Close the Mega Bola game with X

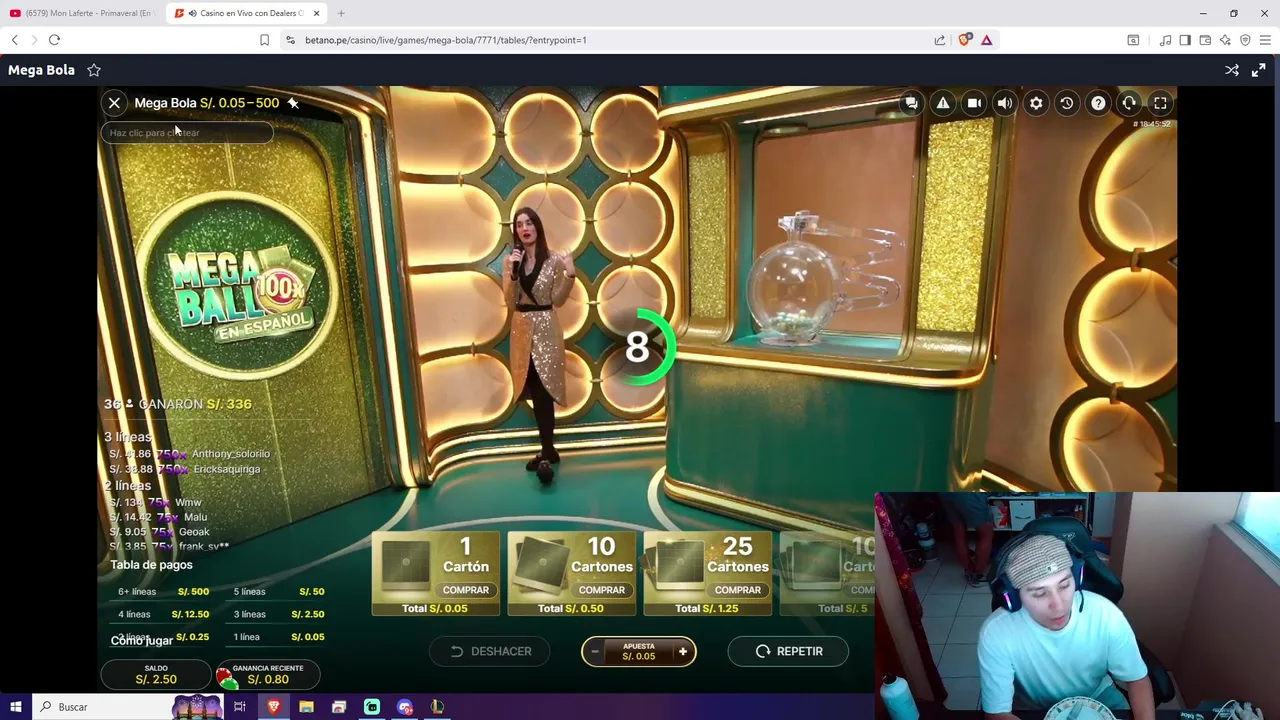point(114,103)
